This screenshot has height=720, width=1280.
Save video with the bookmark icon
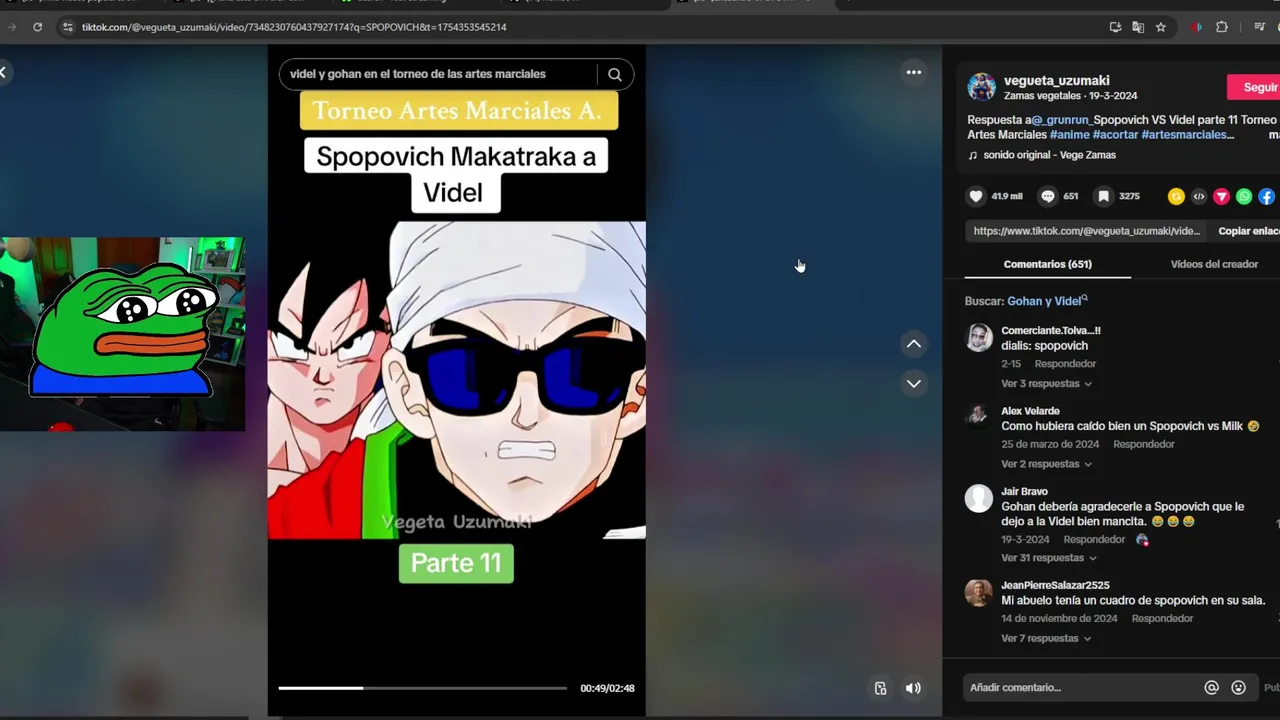pos(1103,196)
